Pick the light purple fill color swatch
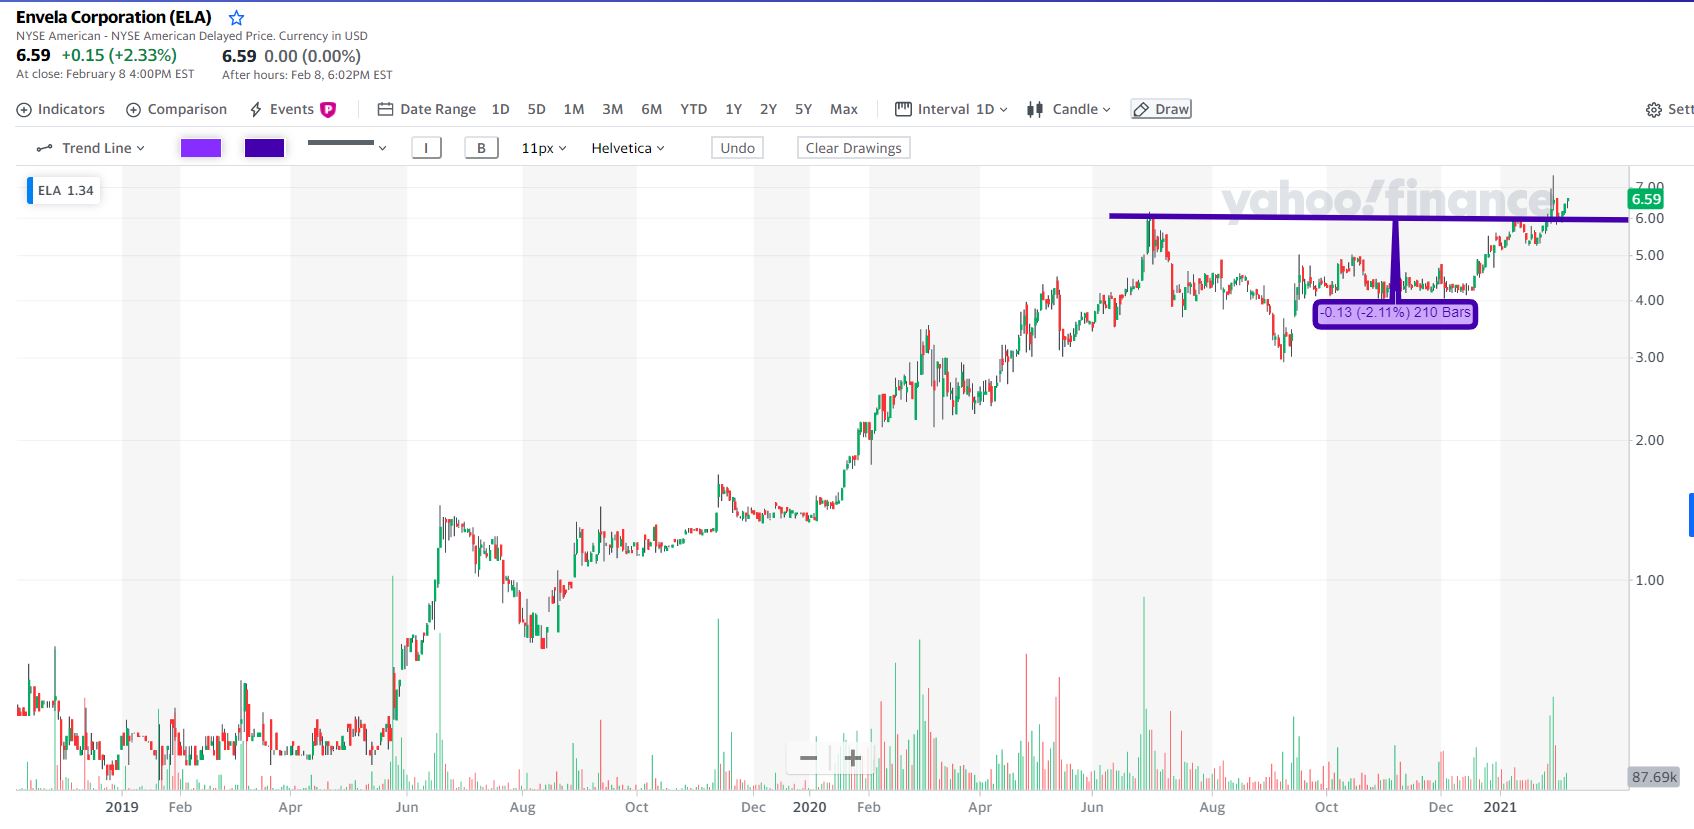Viewport: 1694px width, 829px height. click(x=201, y=148)
